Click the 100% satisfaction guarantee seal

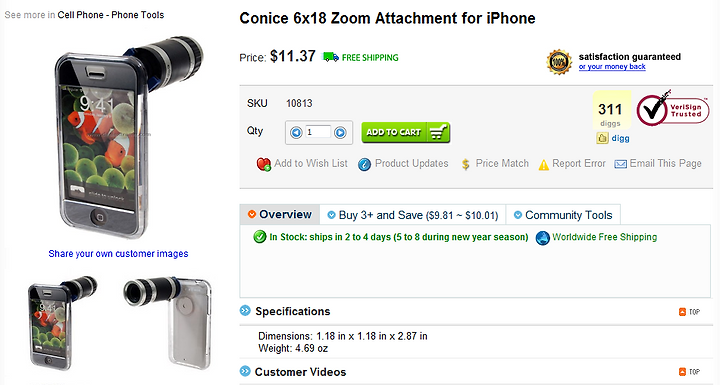pyautogui.click(x=559, y=62)
